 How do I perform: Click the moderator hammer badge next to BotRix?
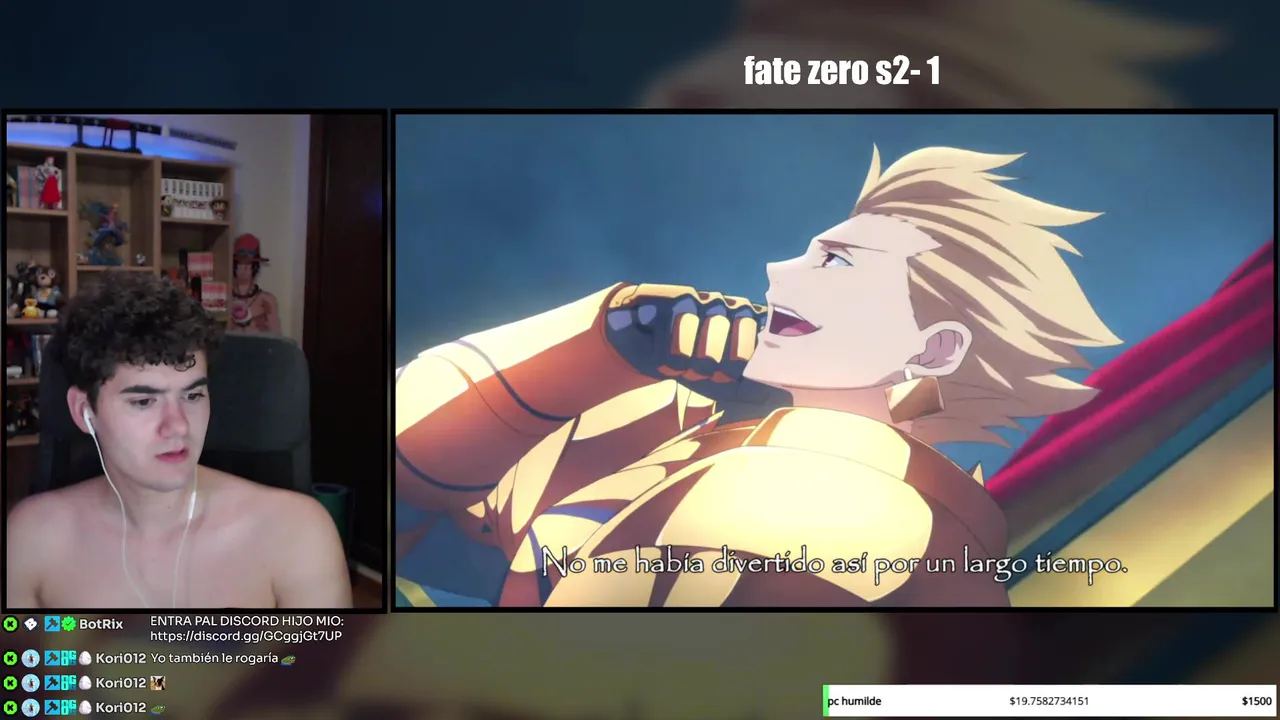52,624
